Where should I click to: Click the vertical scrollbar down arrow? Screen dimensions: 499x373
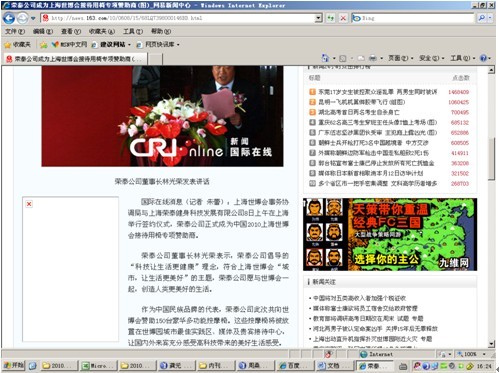coord(491,343)
